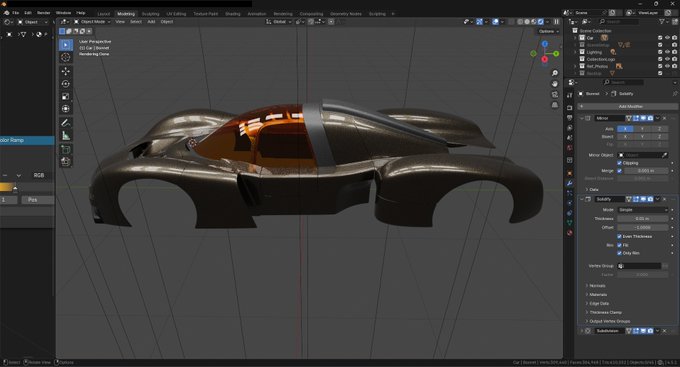Image resolution: width=680 pixels, height=367 pixels.
Task: Toggle Only Rim checkbox
Action: [x=619, y=253]
